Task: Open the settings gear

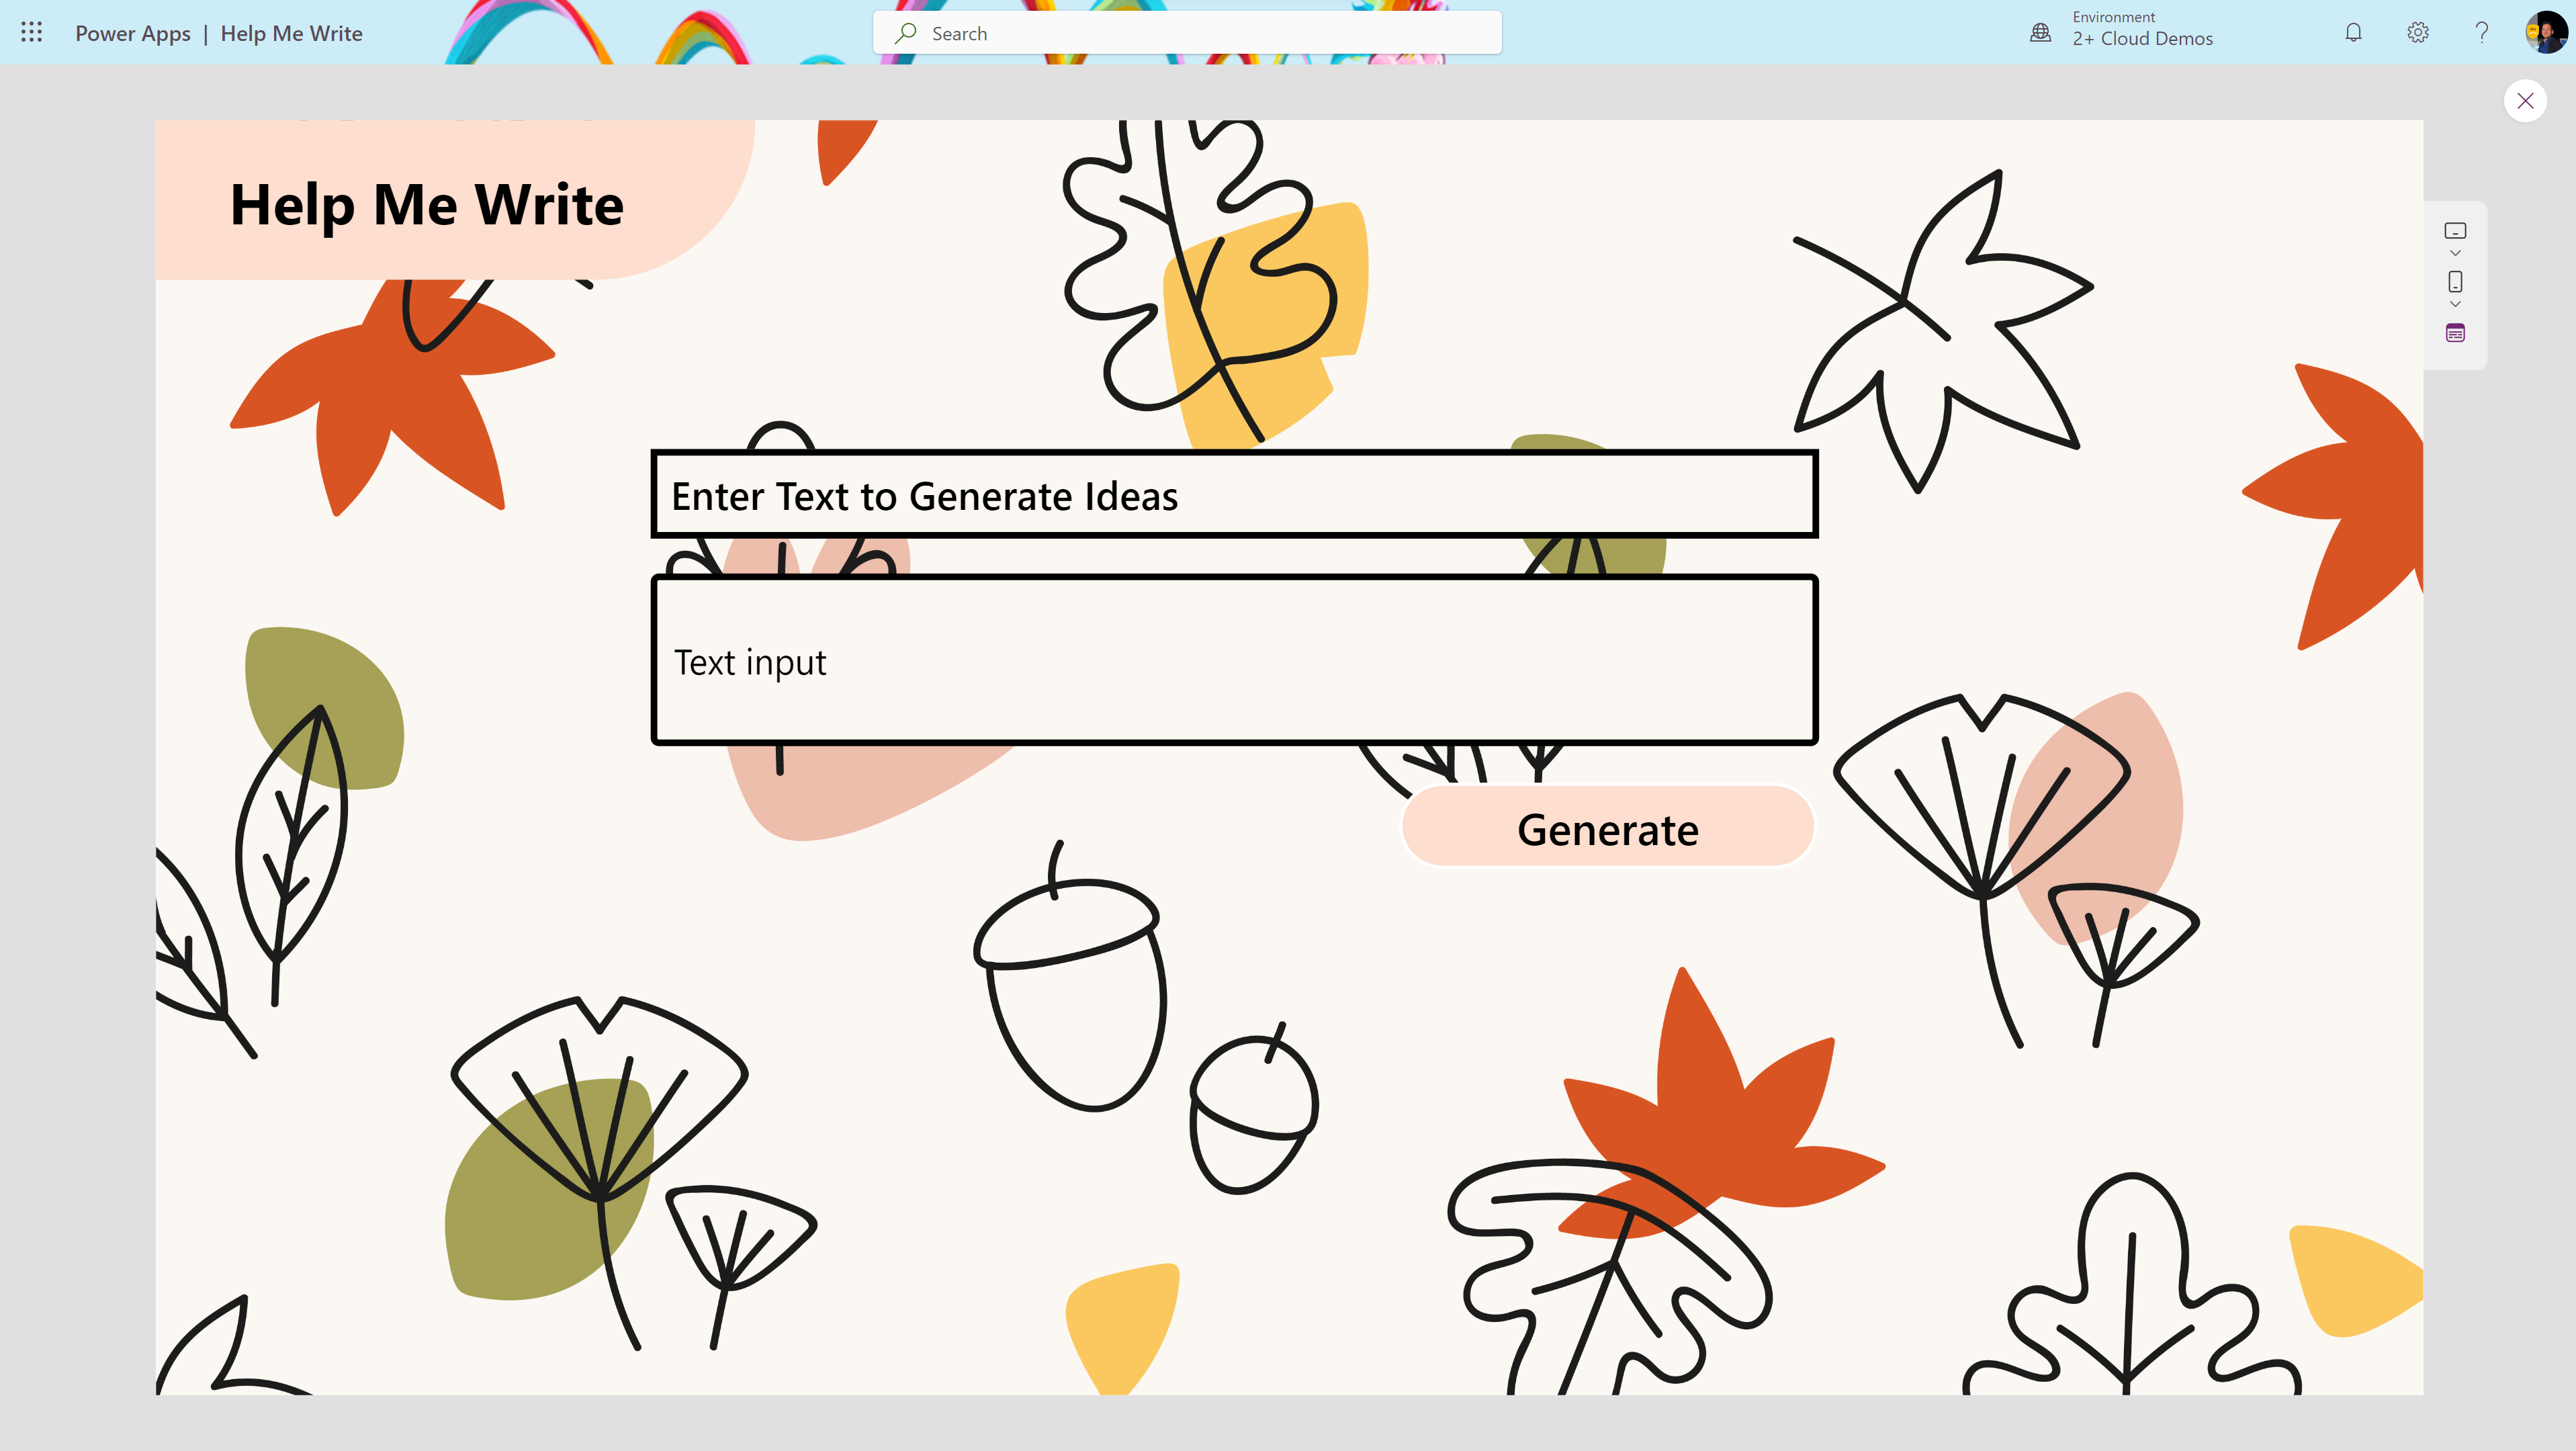Action: 2417,32
